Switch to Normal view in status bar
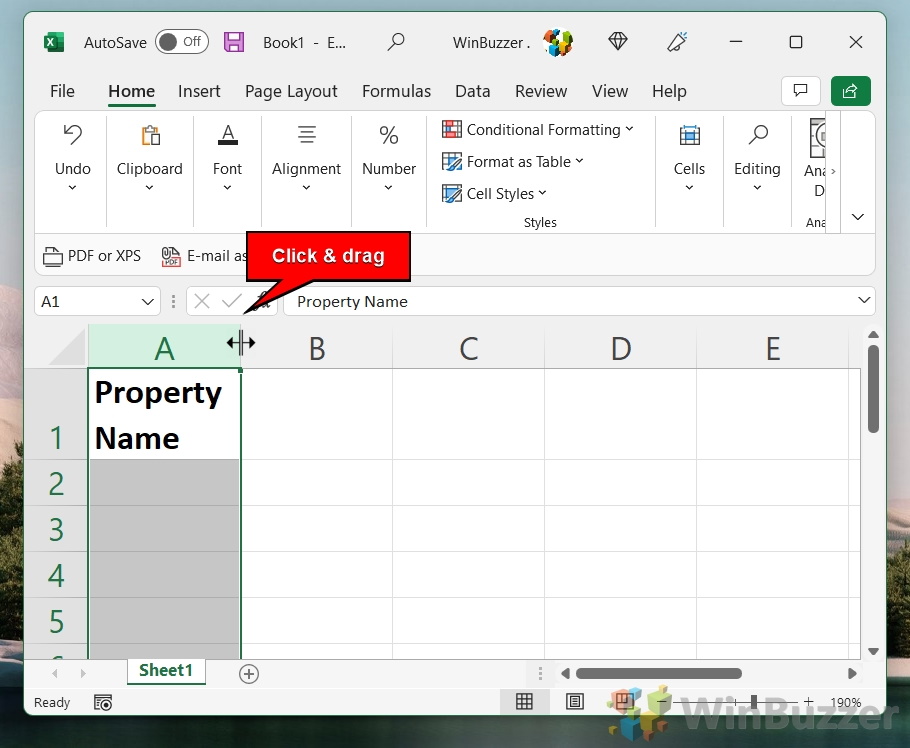Viewport: 910px width, 748px height. coord(524,701)
